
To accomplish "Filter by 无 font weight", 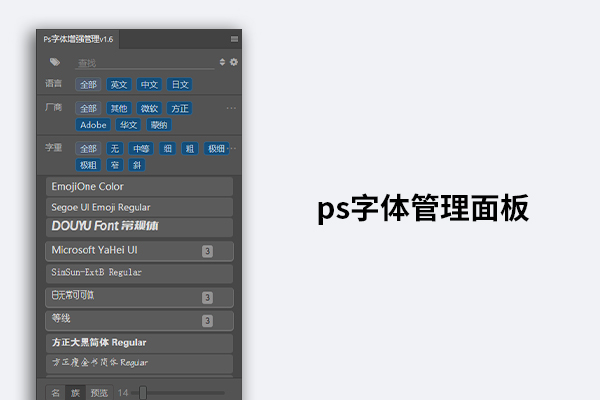I will click(x=115, y=149).
